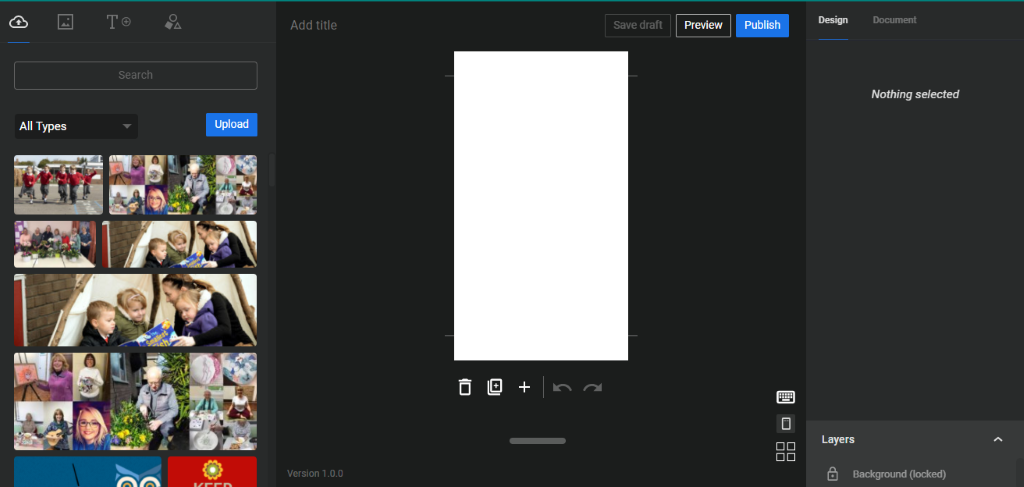Open the All Types dropdown

[76, 127]
